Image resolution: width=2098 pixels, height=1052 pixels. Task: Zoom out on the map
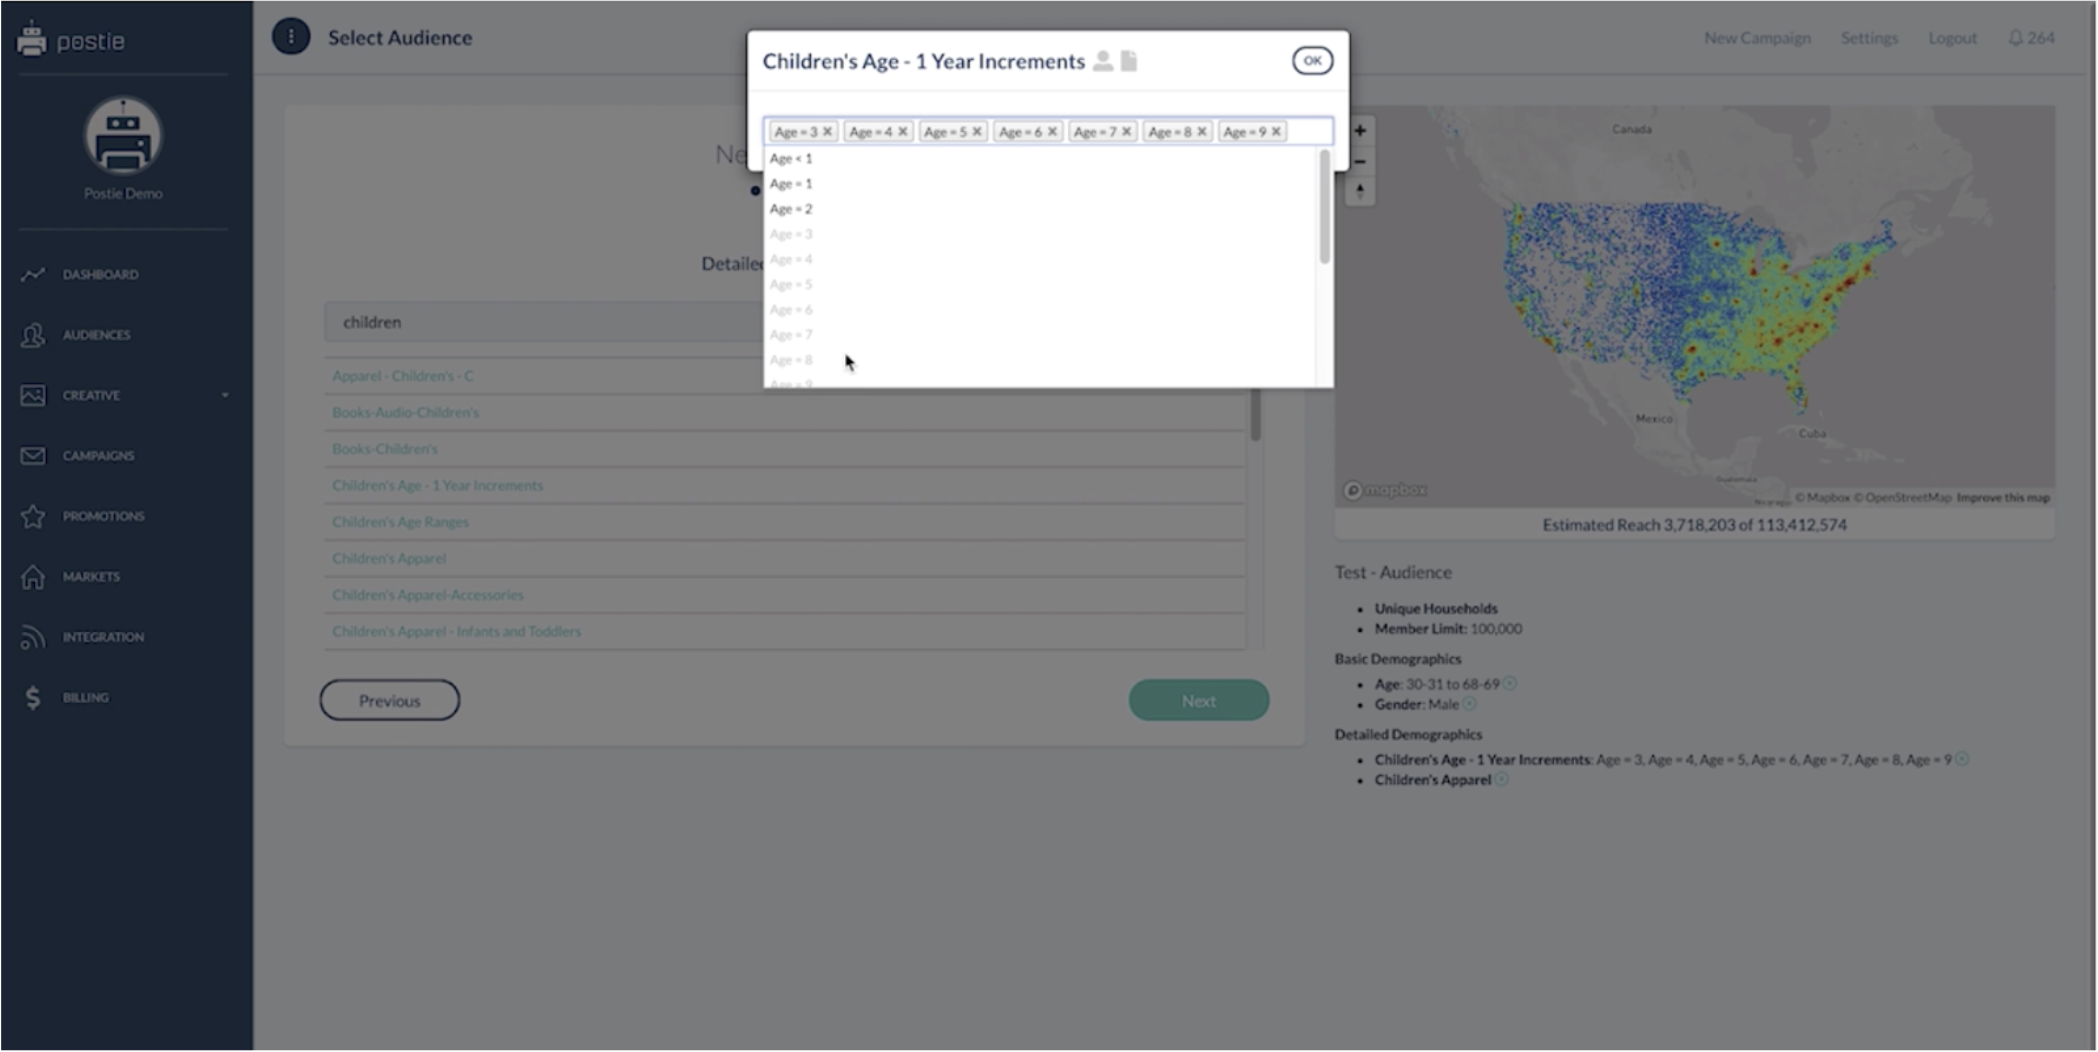pyautogui.click(x=1360, y=161)
